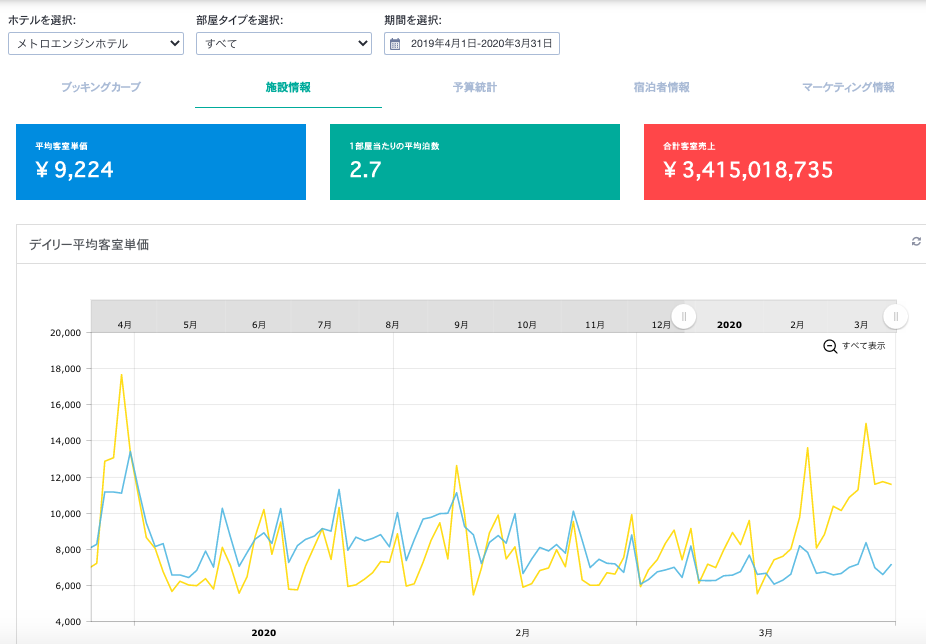Click 9月 on the range selector
This screenshot has width=926, height=644.
coord(461,325)
